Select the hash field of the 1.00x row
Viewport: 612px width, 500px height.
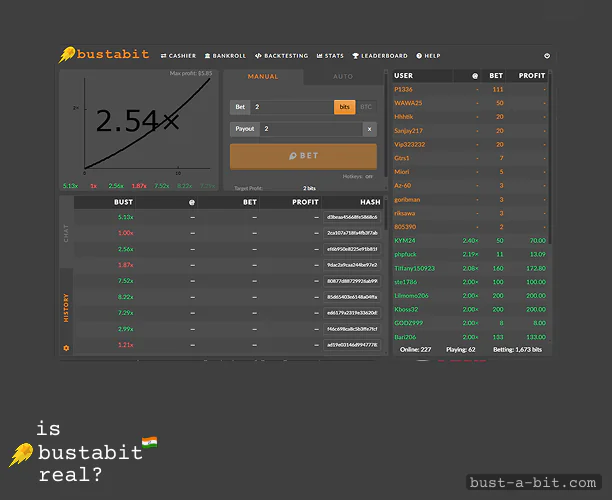coord(352,233)
